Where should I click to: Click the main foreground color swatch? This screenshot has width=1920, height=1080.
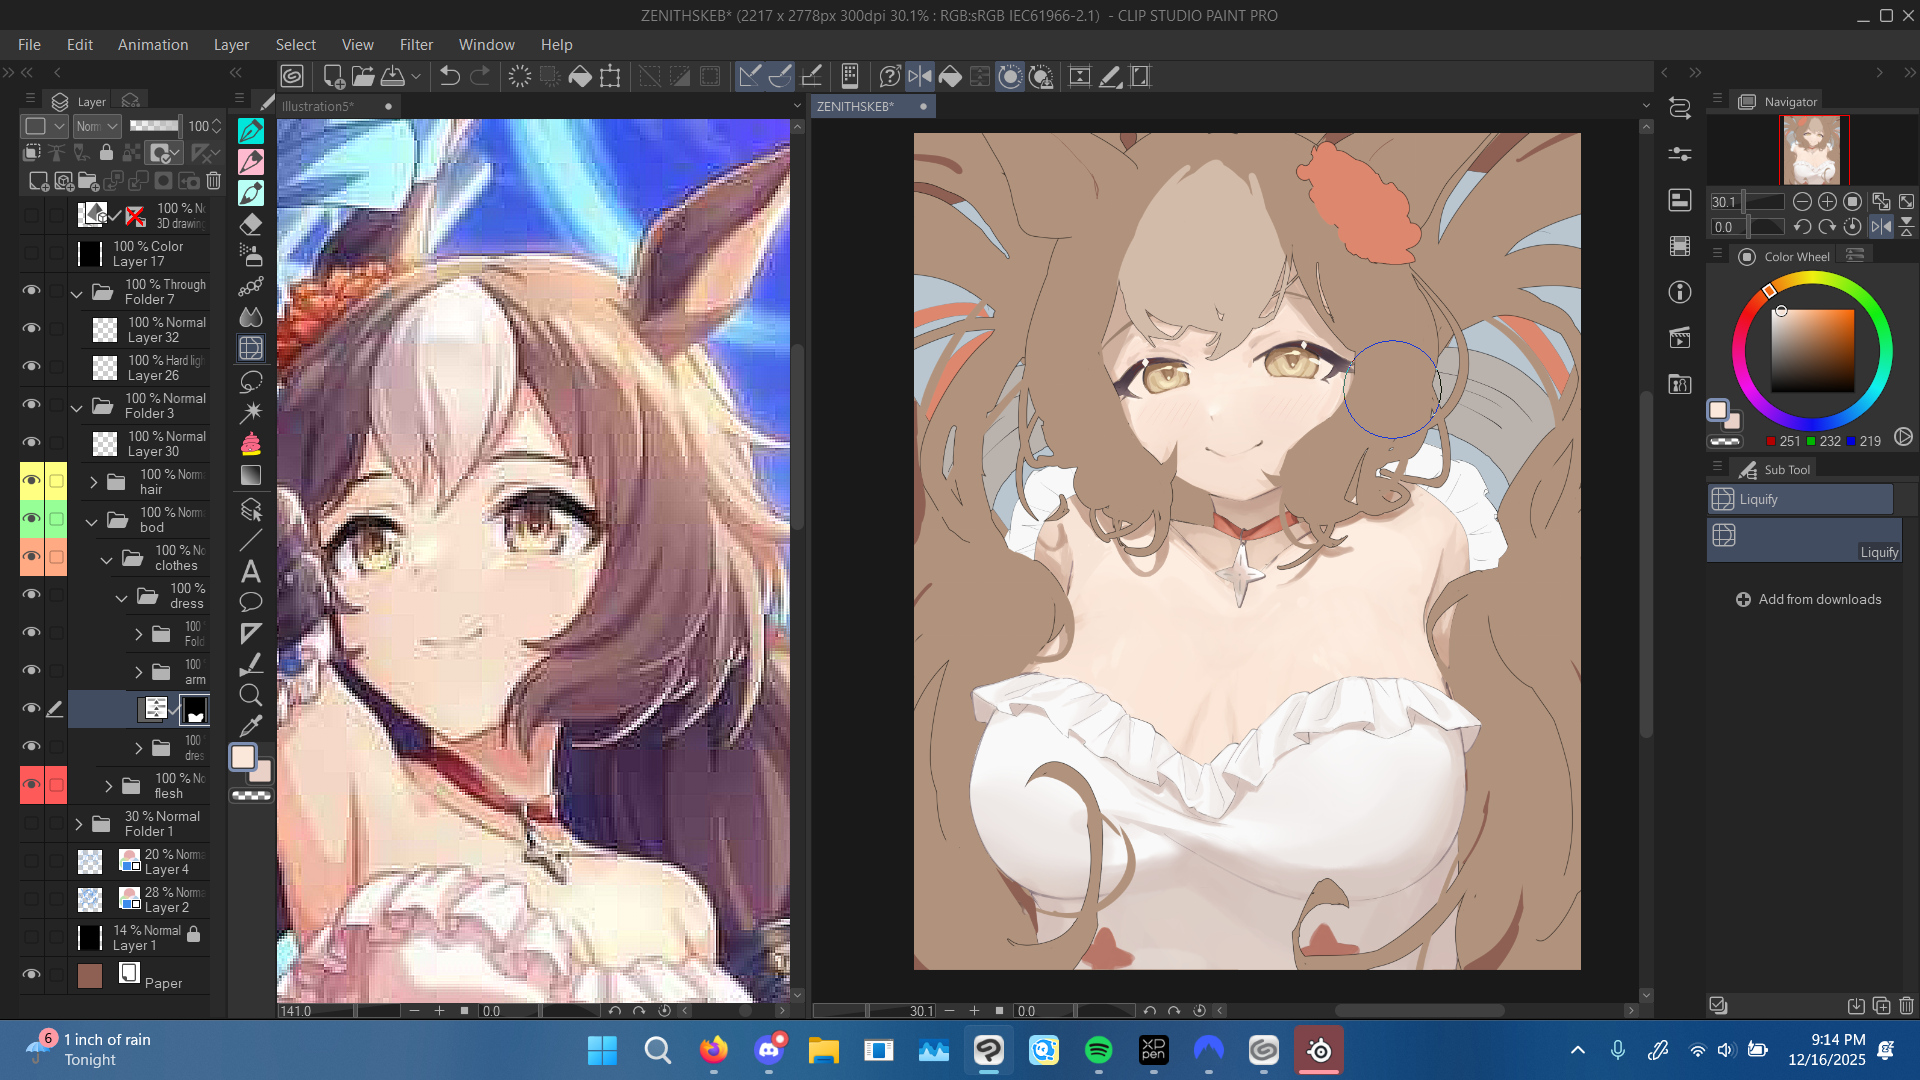tap(243, 757)
